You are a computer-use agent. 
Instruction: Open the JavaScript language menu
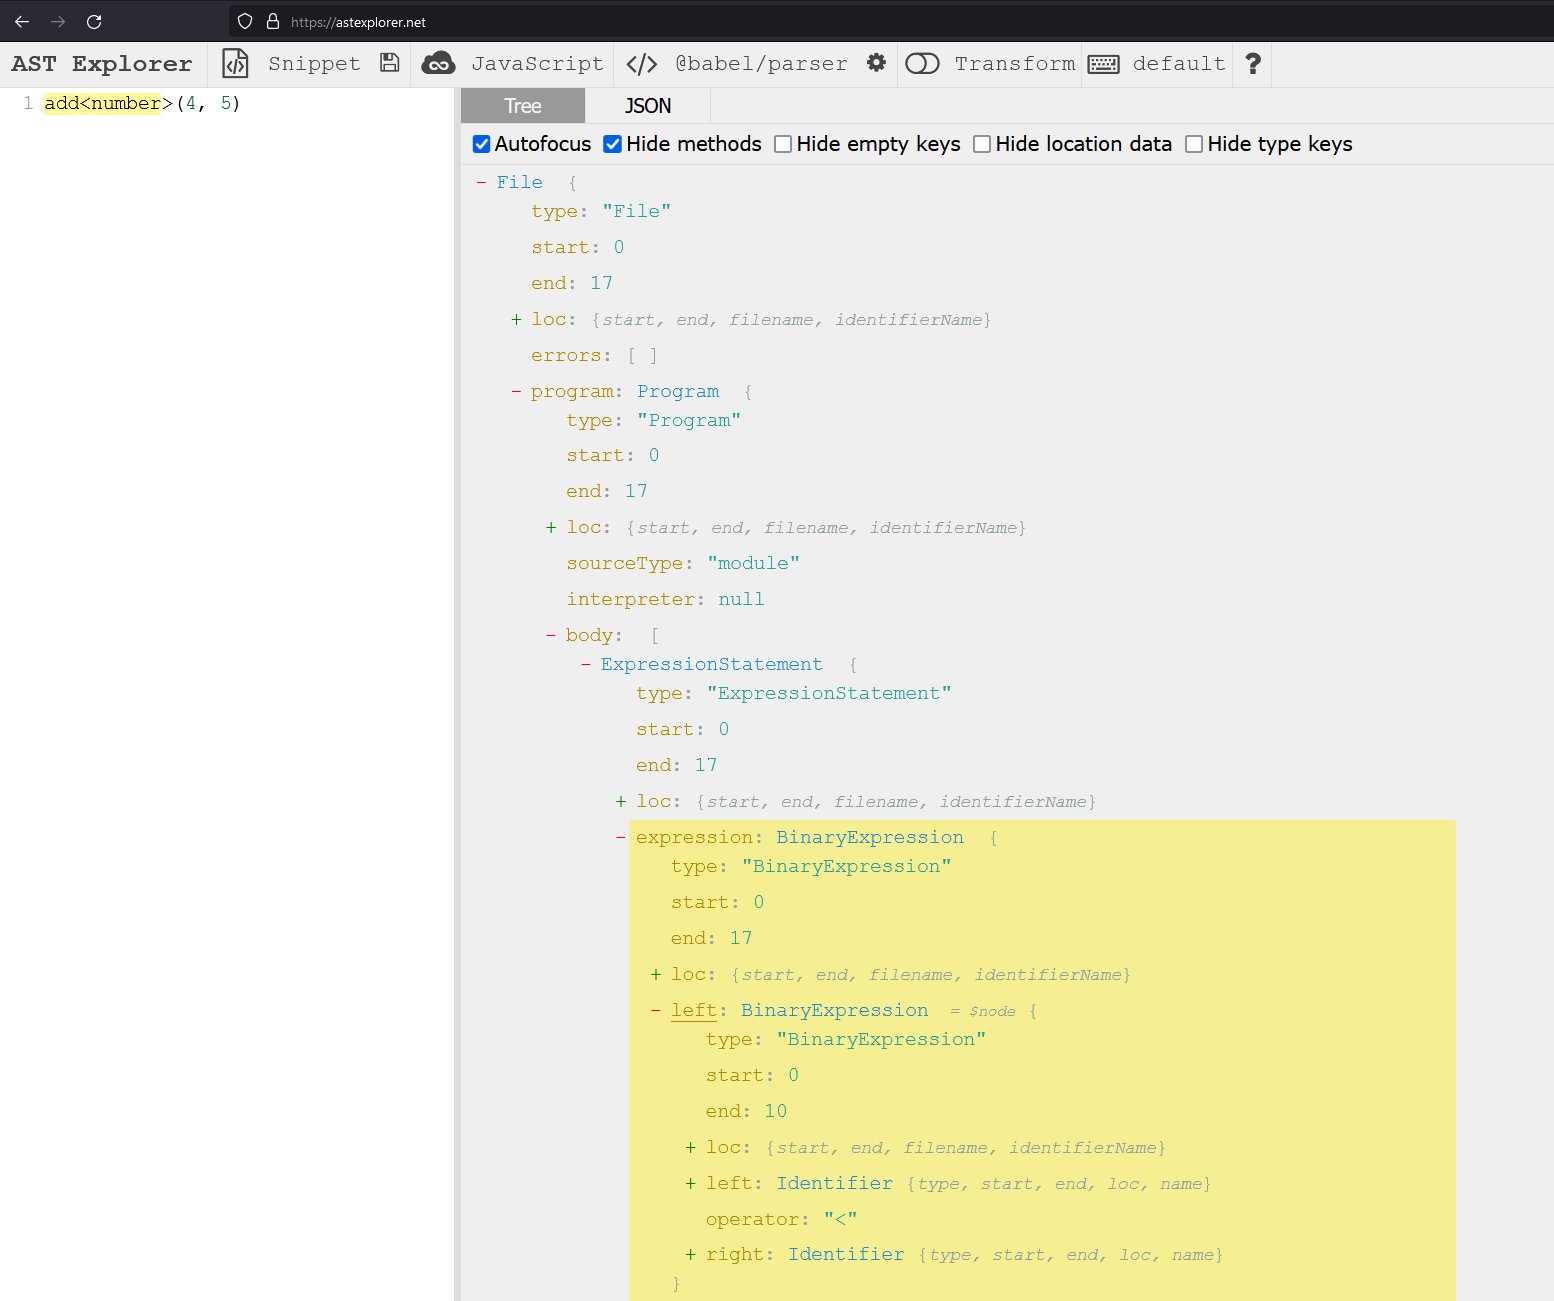pos(537,64)
